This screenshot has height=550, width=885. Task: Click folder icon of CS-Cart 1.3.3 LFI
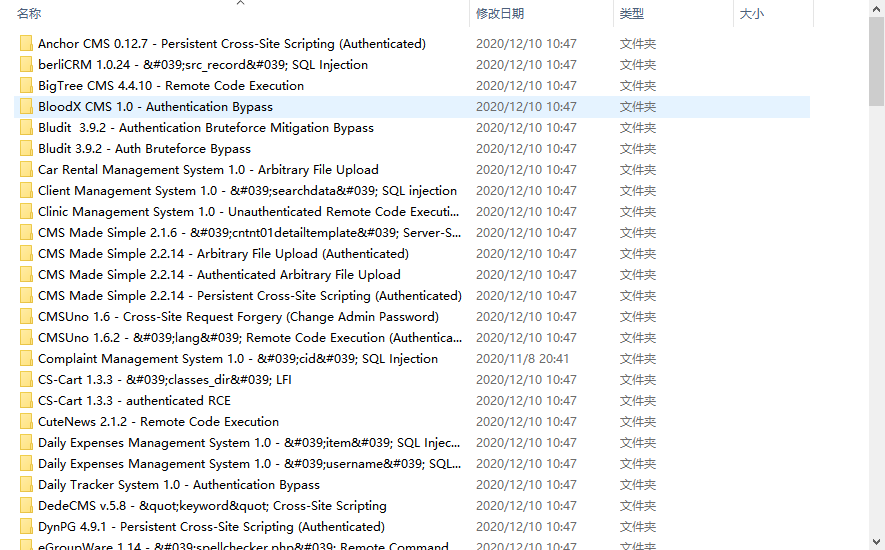coord(26,379)
